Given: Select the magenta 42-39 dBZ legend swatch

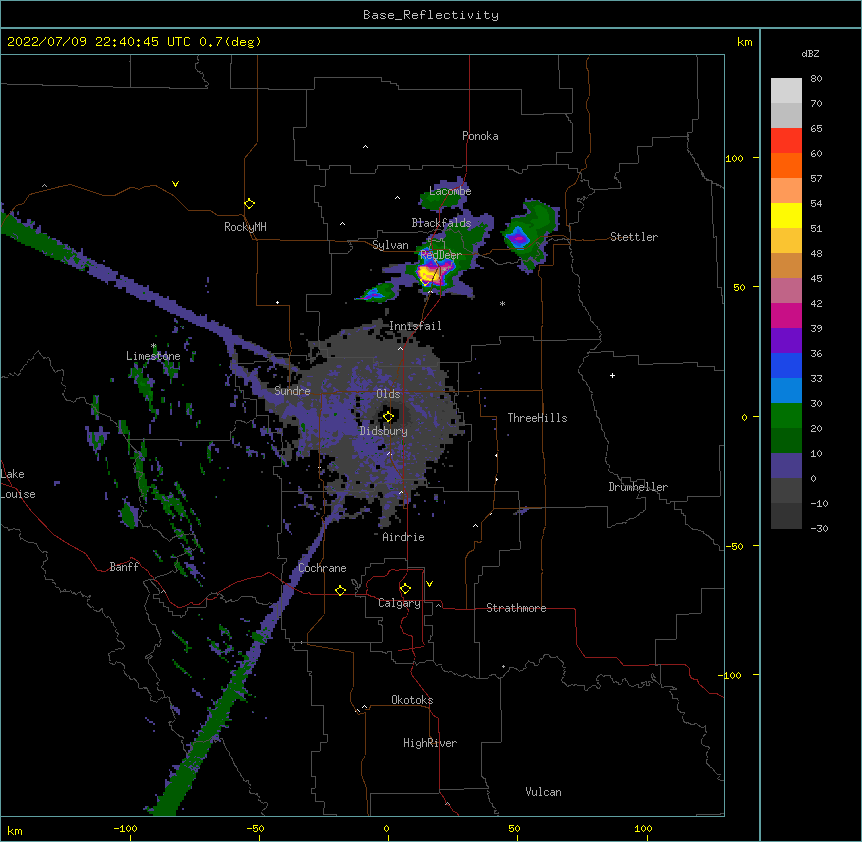Looking at the screenshot, I should tap(786, 315).
